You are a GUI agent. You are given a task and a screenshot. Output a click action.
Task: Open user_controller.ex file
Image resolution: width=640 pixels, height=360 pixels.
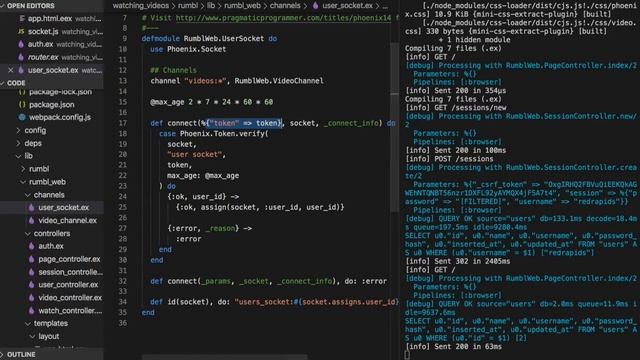pyautogui.click(x=68, y=284)
